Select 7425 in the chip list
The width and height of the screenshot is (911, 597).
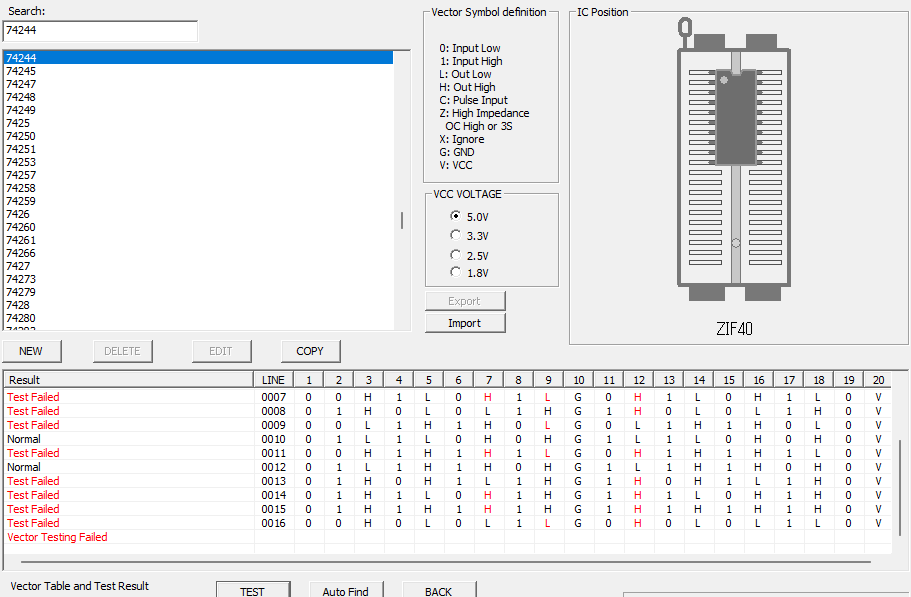(x=198, y=123)
